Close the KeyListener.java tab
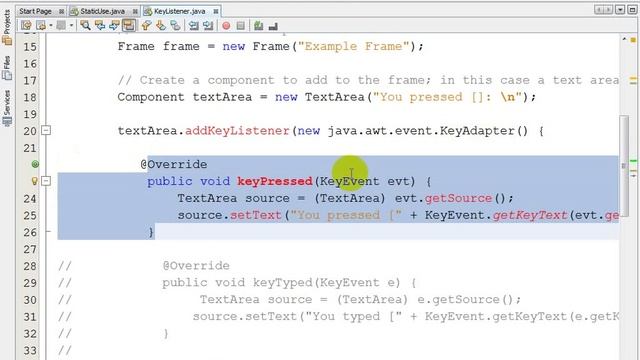 tap(216, 11)
